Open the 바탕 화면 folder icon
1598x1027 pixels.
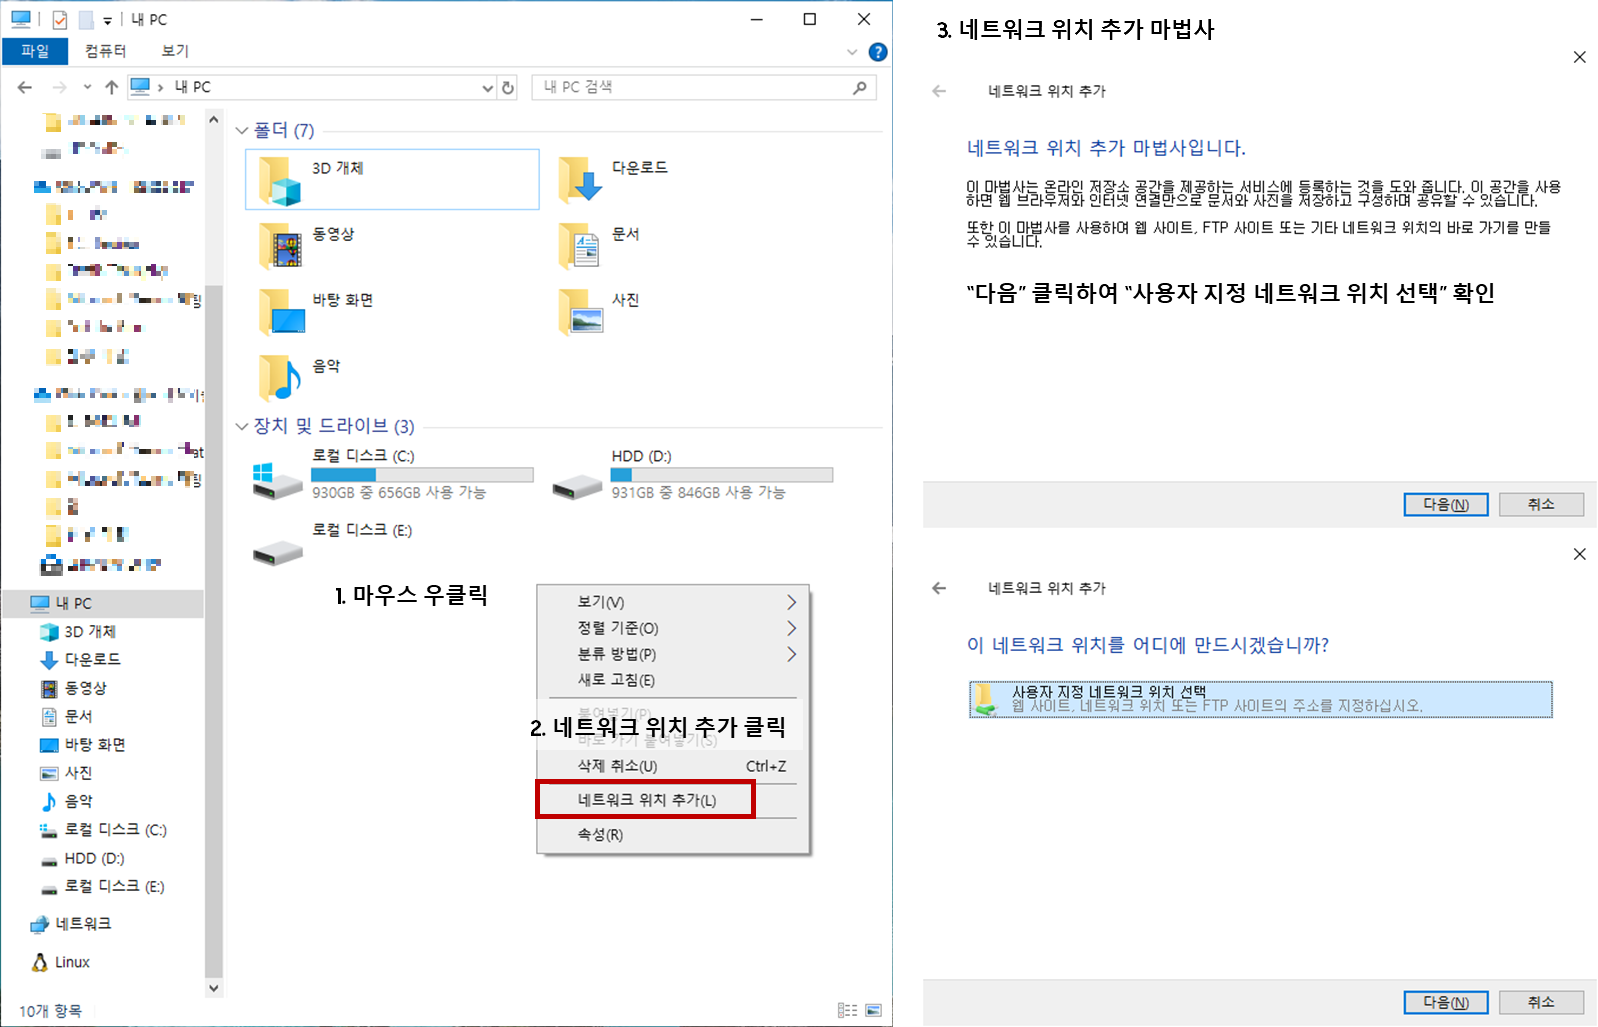[x=281, y=312]
